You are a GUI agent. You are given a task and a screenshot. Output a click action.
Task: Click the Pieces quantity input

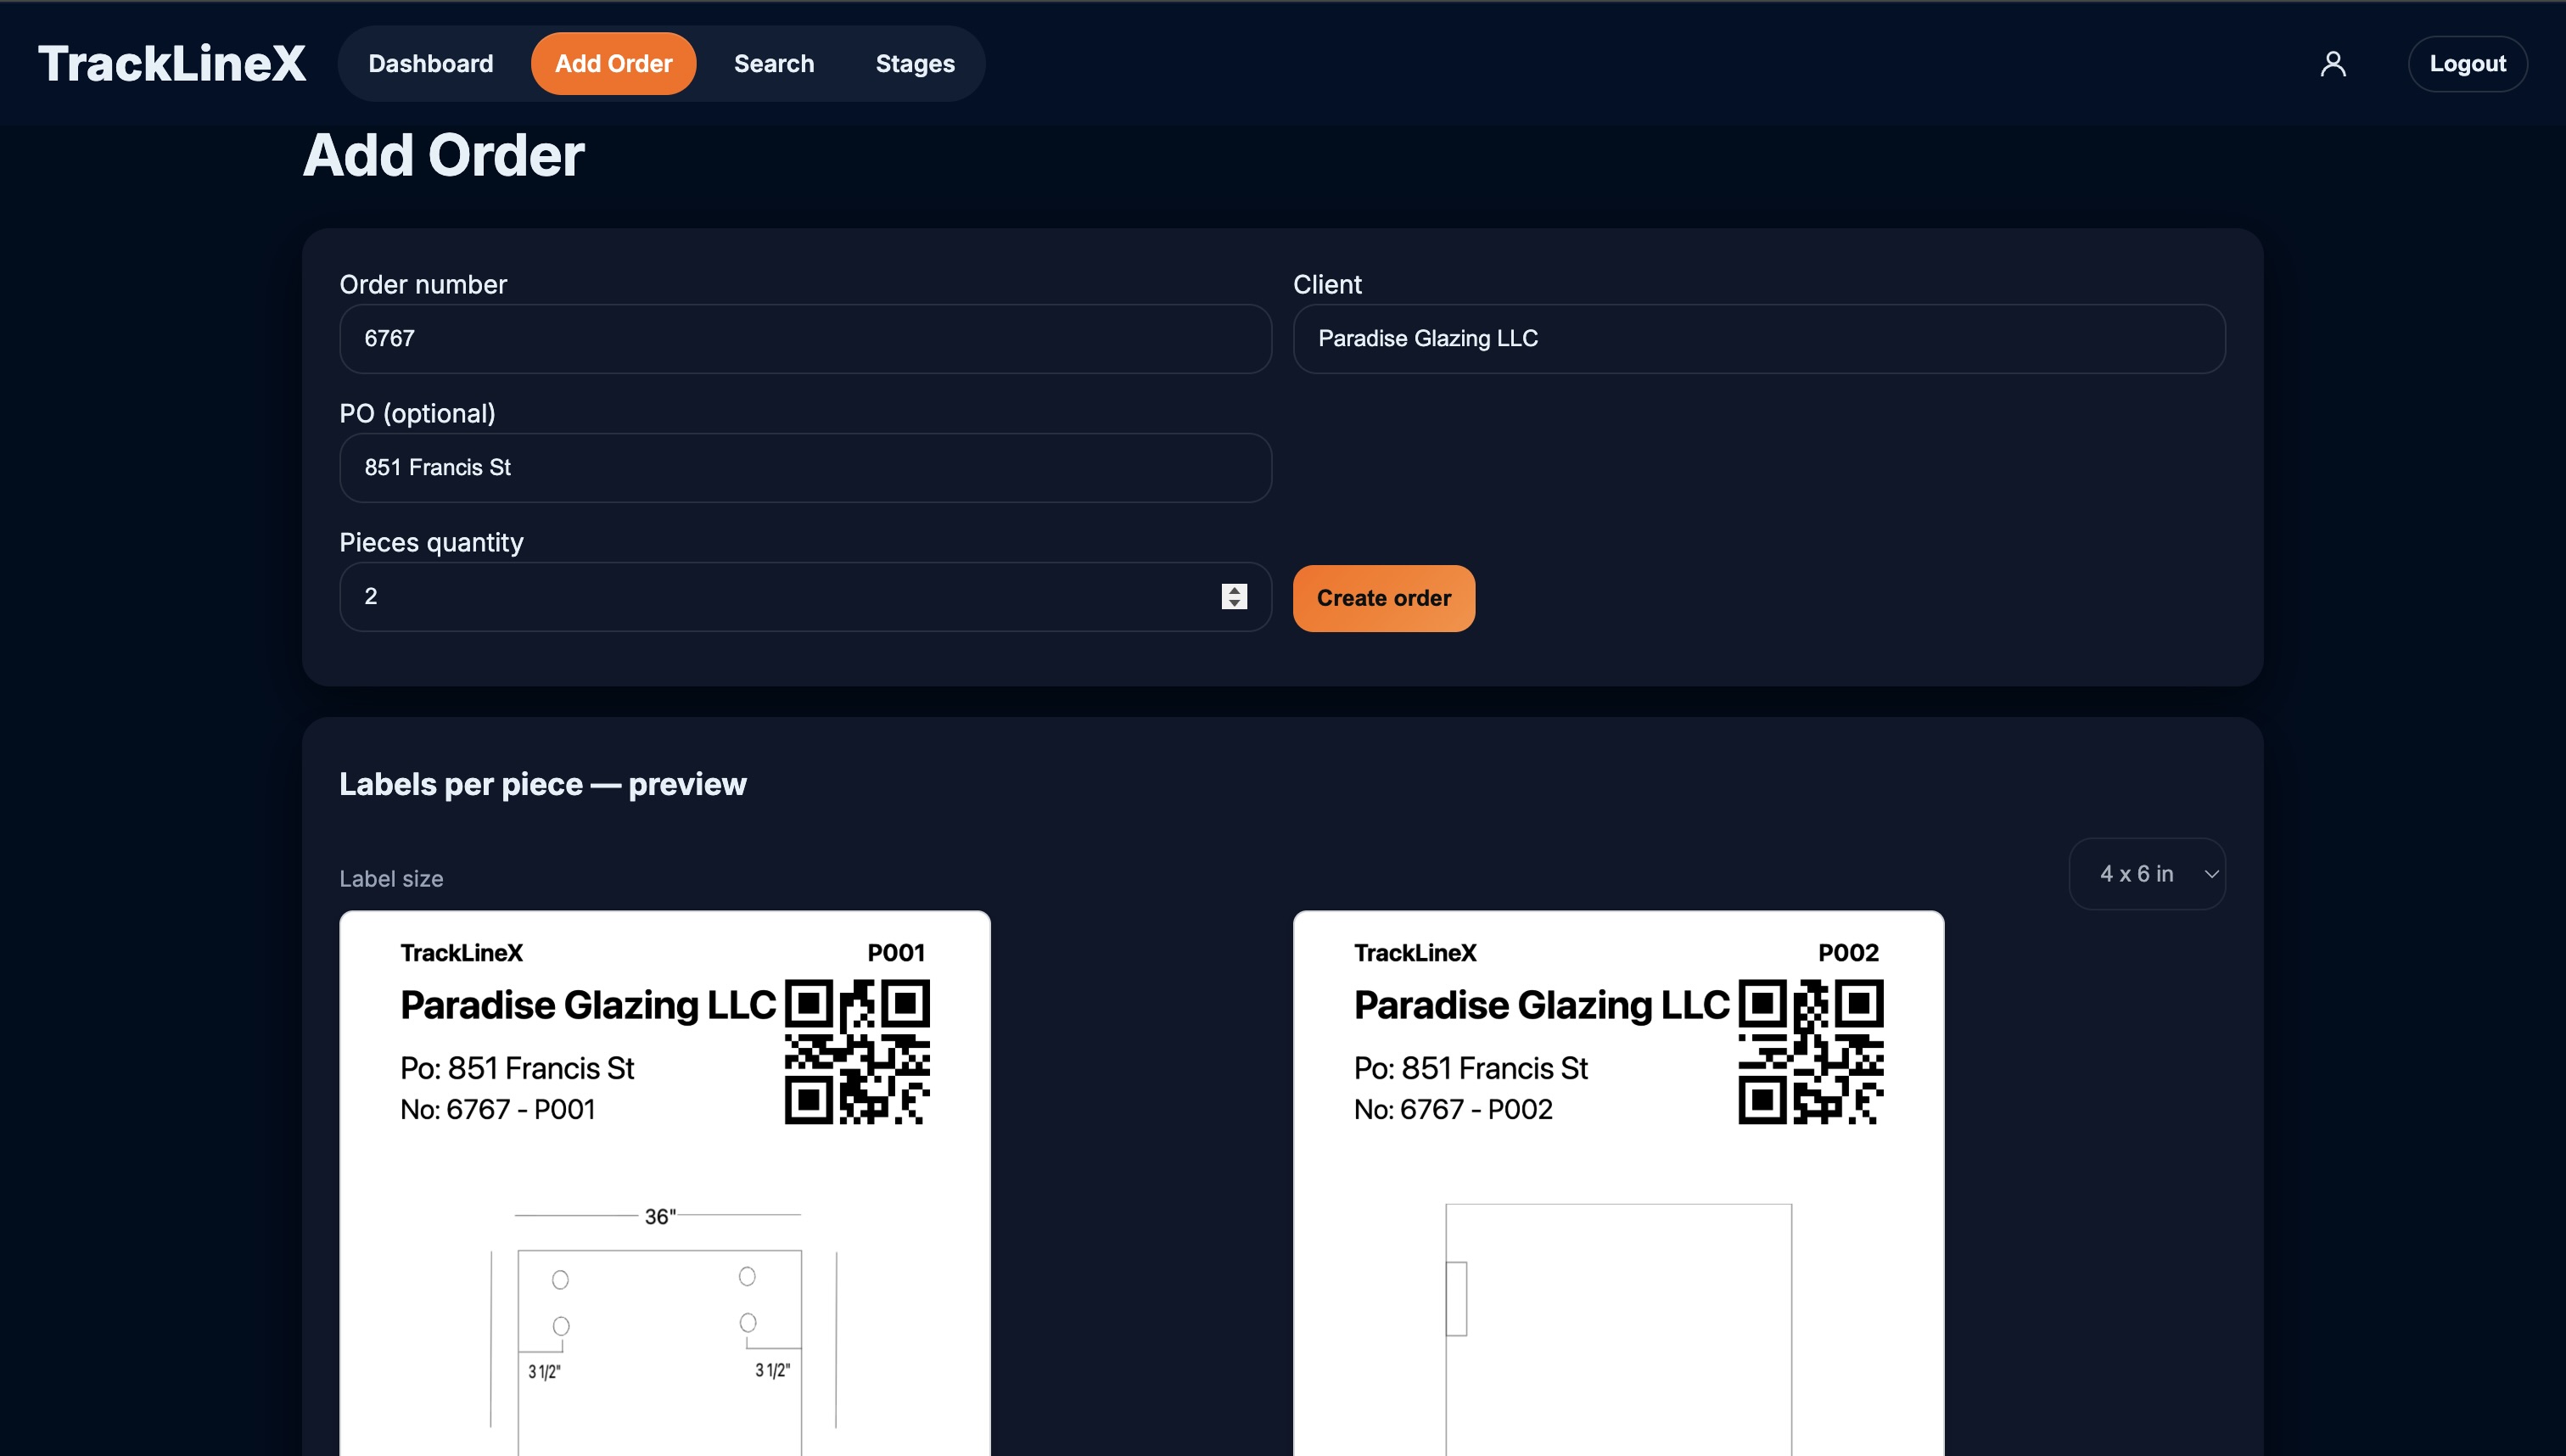[x=780, y=597]
